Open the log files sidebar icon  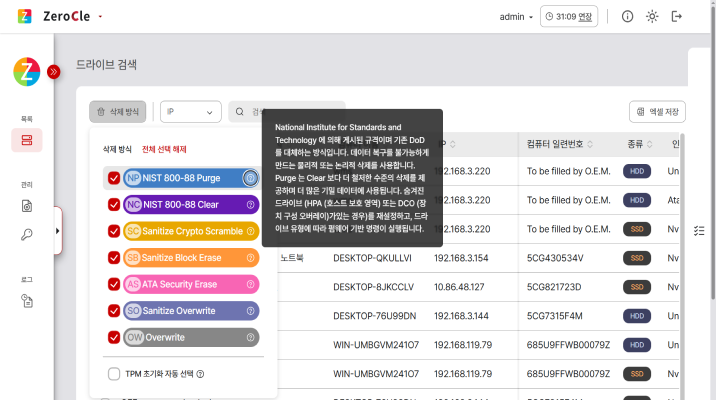(x=27, y=301)
